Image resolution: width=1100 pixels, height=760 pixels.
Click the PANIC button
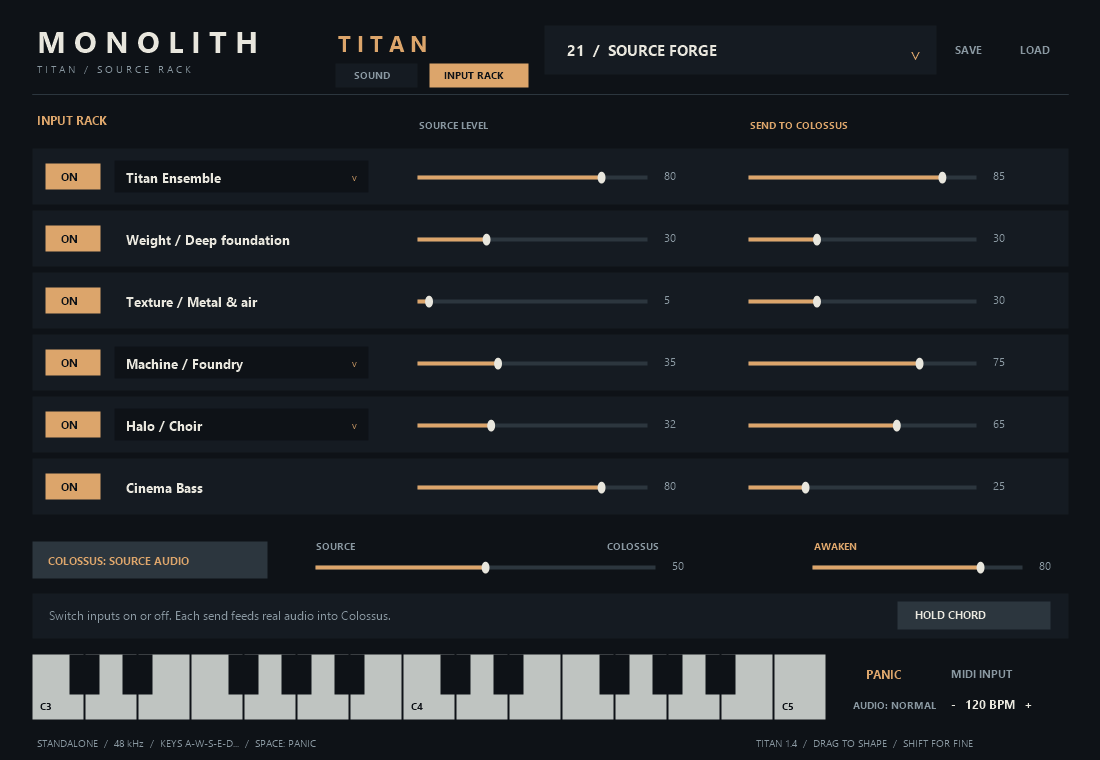coord(883,674)
